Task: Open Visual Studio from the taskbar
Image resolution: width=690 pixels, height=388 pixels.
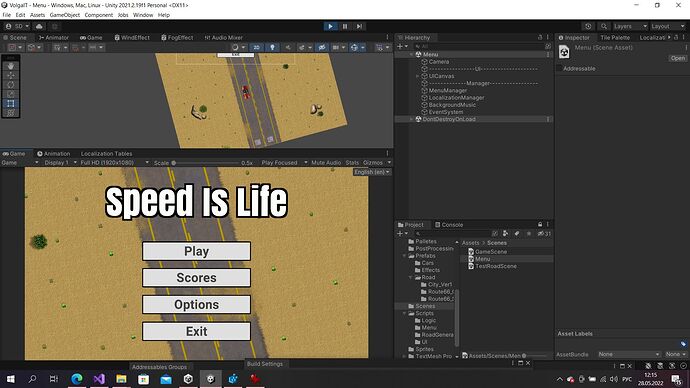Action: (x=99, y=379)
